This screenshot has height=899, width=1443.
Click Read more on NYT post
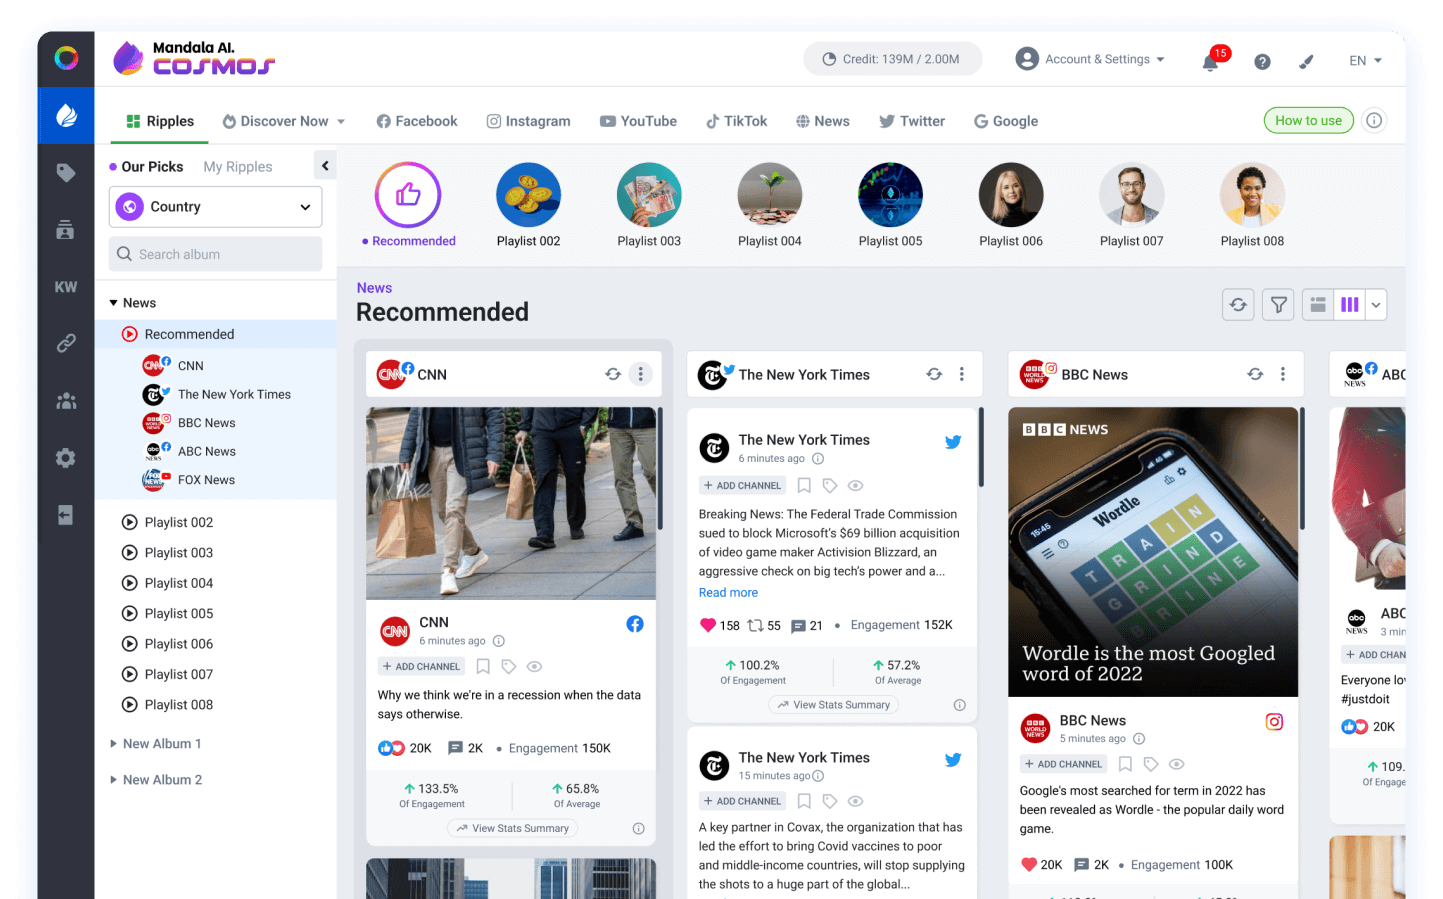[x=728, y=593]
